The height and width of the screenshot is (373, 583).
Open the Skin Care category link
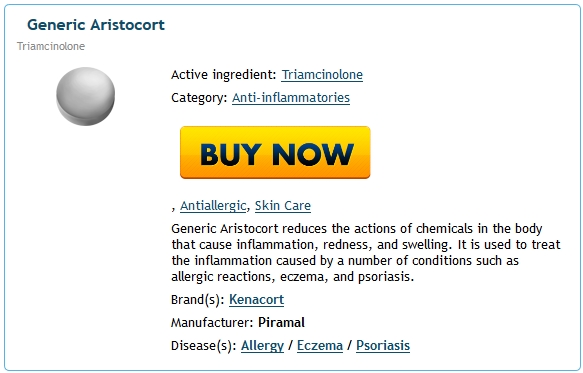(x=283, y=206)
